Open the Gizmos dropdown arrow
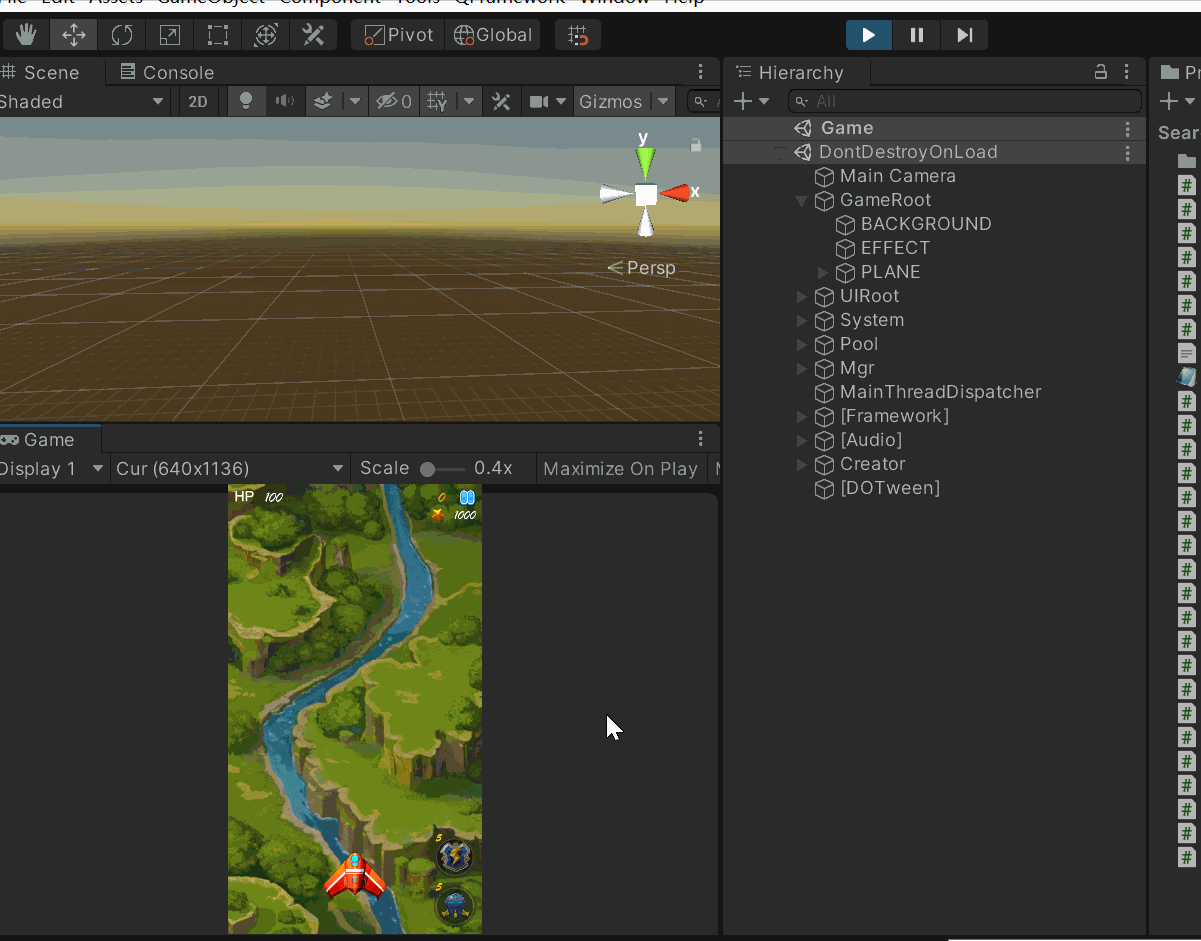The image size is (1201, 941). (663, 101)
